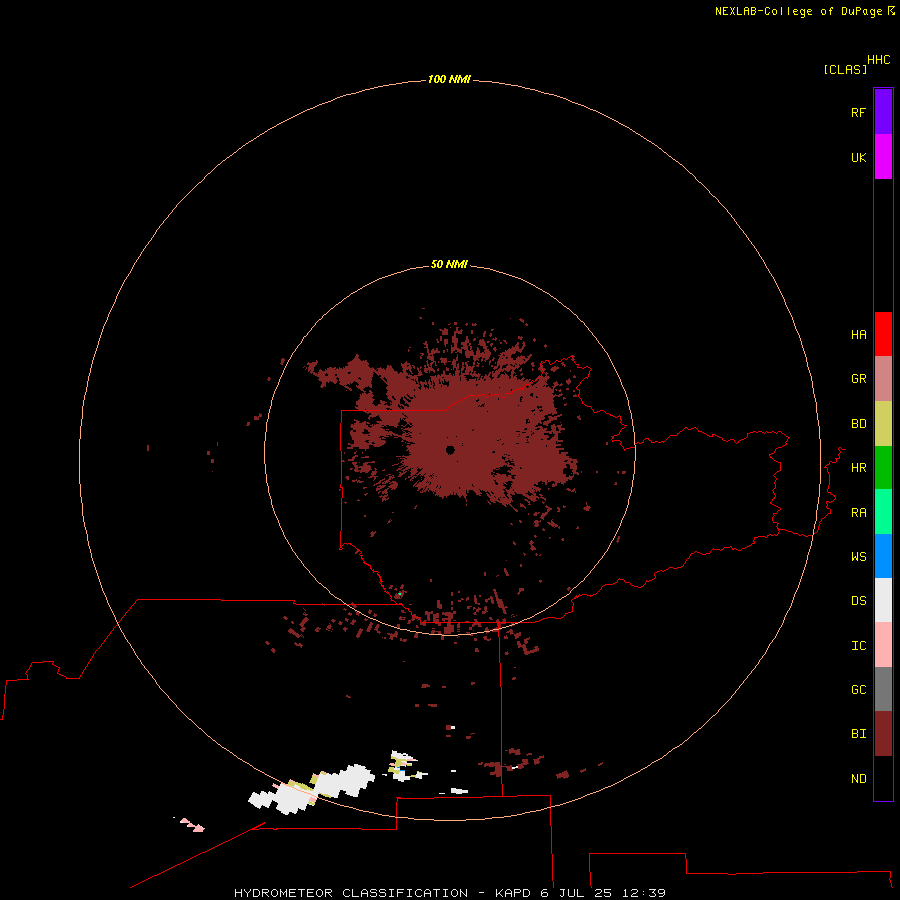
Task: Click the BI dark red legend swatch
Action: click(883, 734)
